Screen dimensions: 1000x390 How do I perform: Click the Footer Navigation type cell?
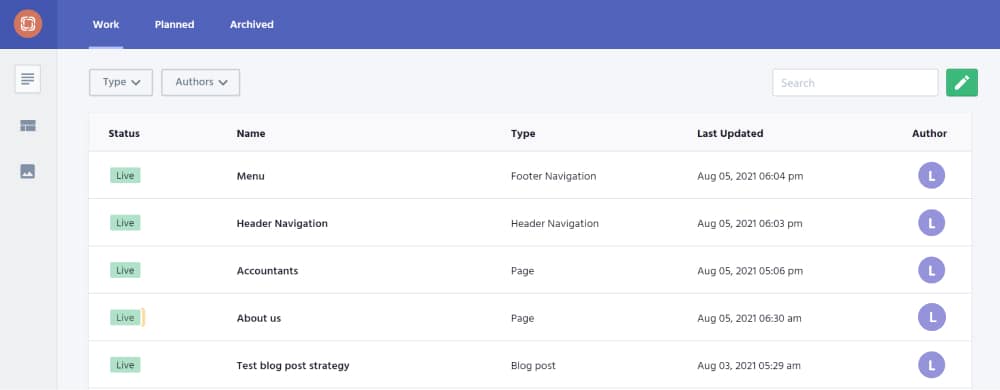[554, 176]
